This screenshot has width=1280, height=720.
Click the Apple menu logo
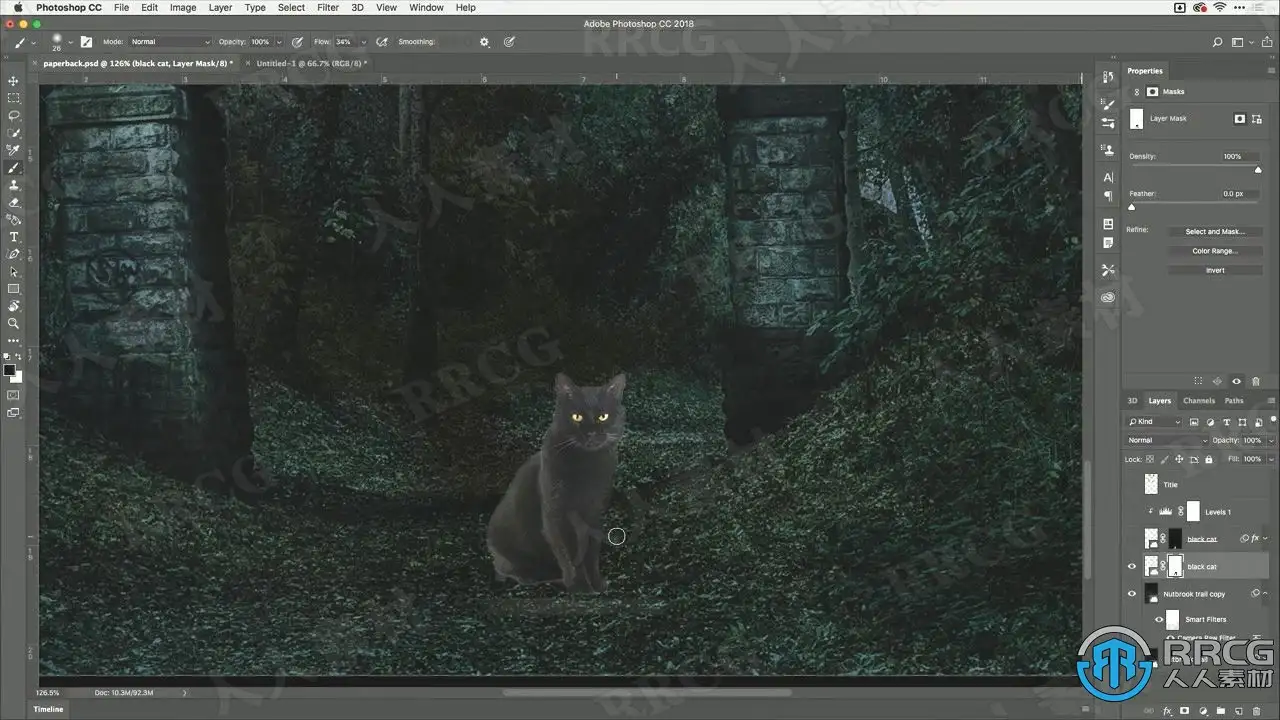(x=17, y=7)
